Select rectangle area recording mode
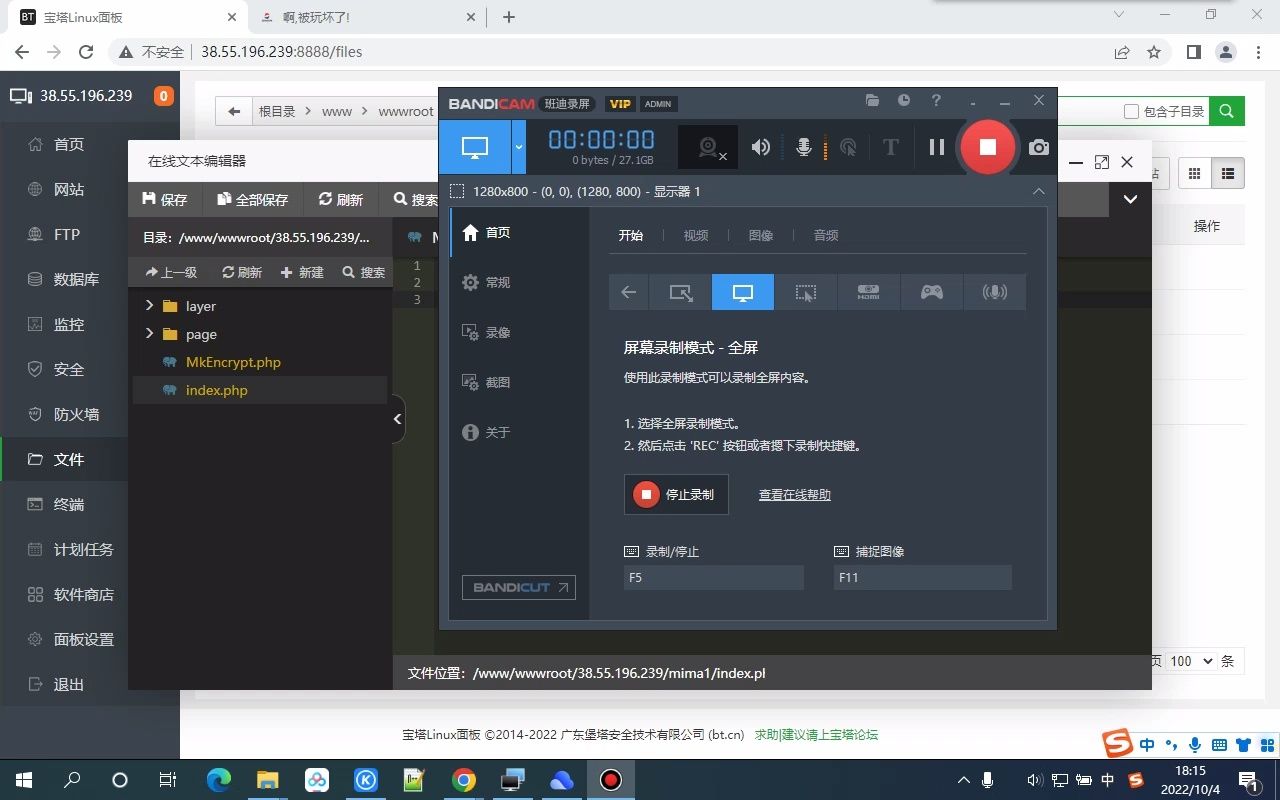 [x=680, y=292]
